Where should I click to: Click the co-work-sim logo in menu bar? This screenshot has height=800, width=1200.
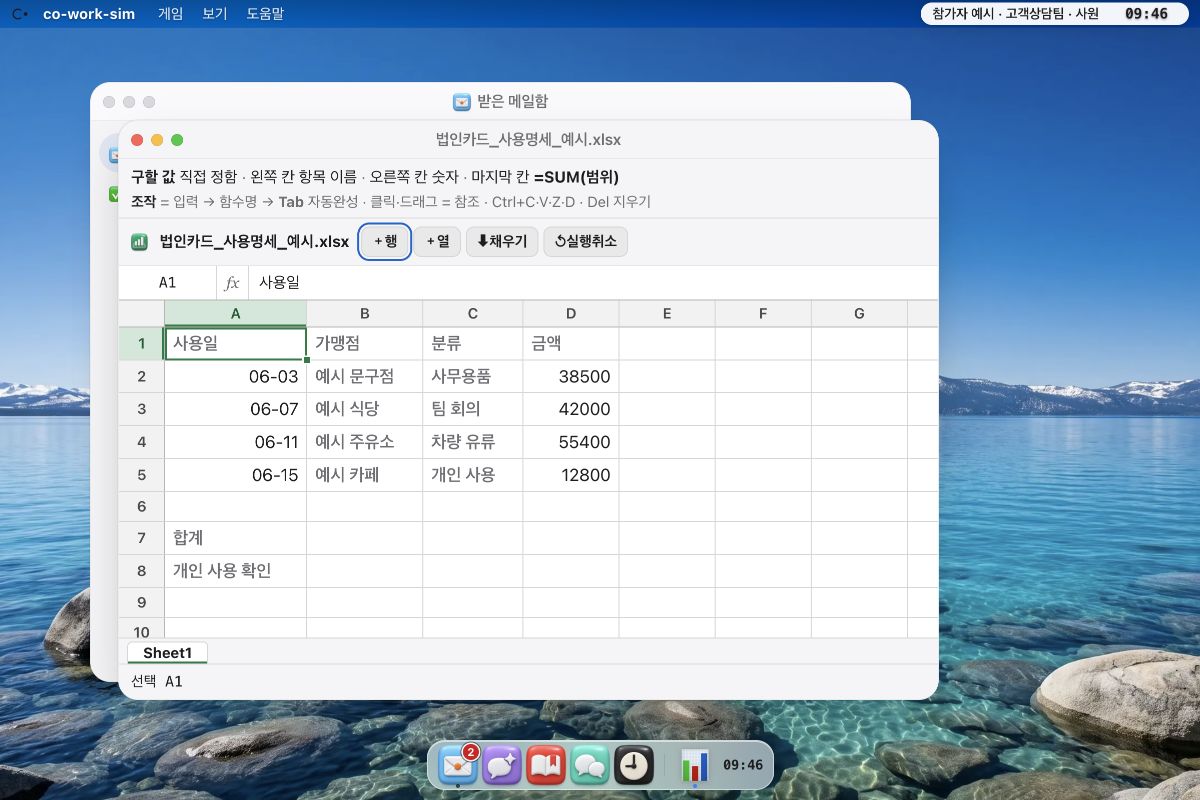click(19, 14)
